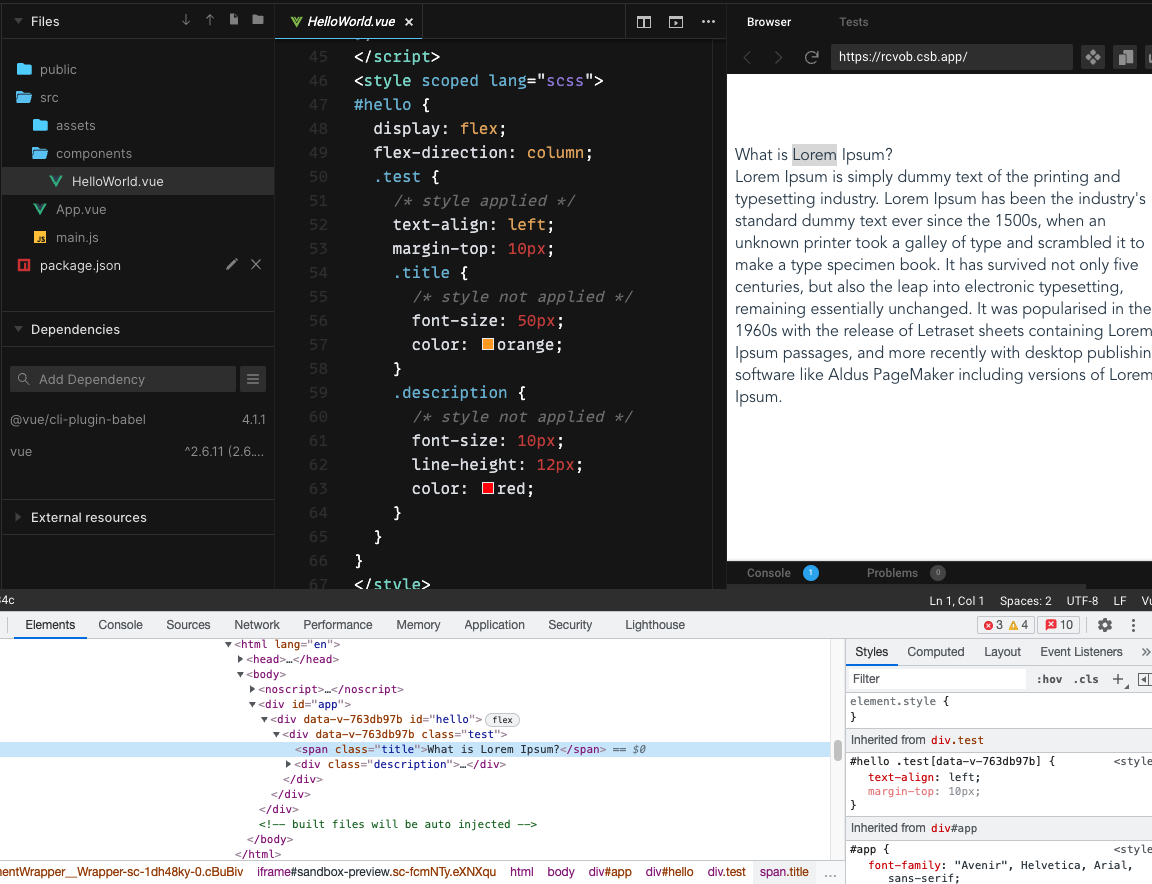Collapse the div class="test" node
This screenshot has width=1152, height=884.
(x=276, y=734)
